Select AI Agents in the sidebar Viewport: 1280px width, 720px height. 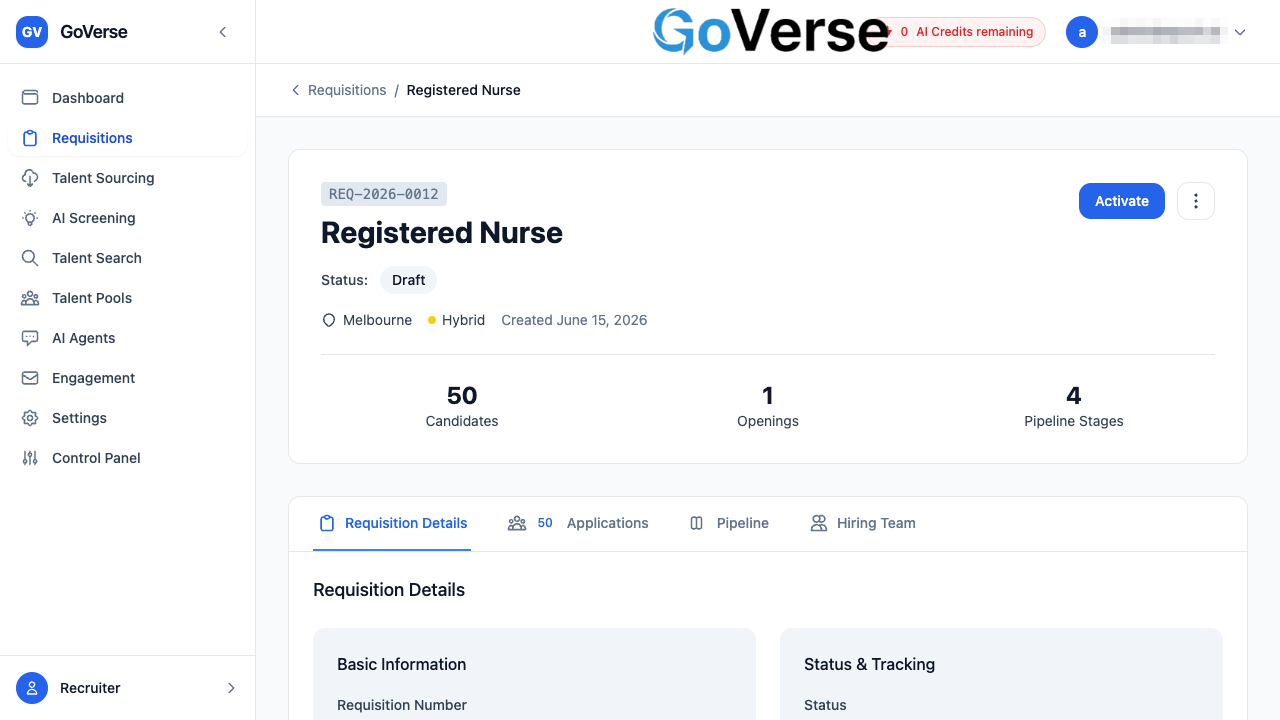127,338
